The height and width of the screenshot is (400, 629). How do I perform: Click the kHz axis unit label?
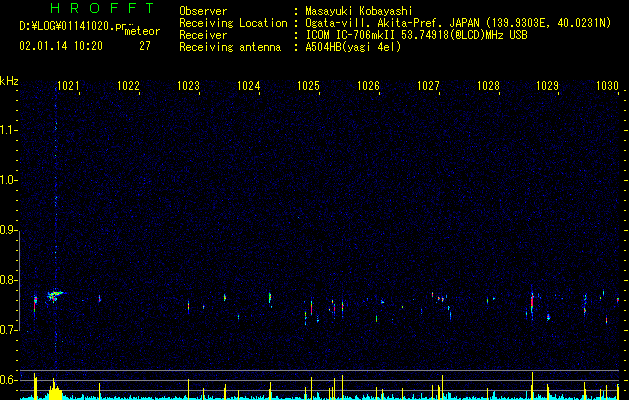click(9, 81)
